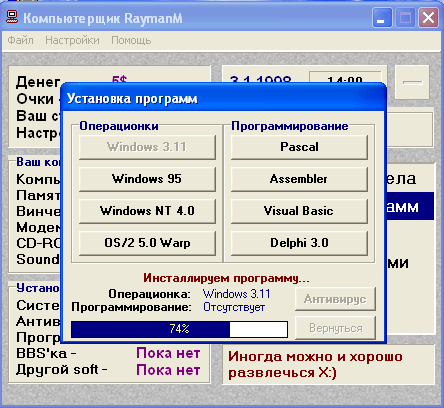Select Delphi 3.0 button
The image size is (444, 408).
299,243
